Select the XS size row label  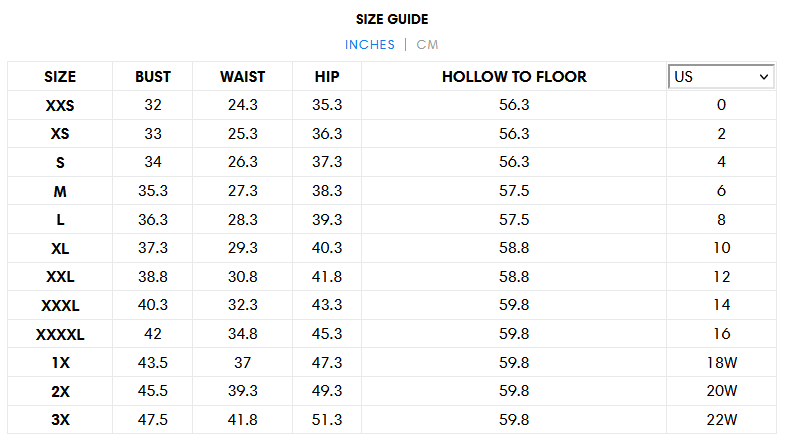[60, 134]
